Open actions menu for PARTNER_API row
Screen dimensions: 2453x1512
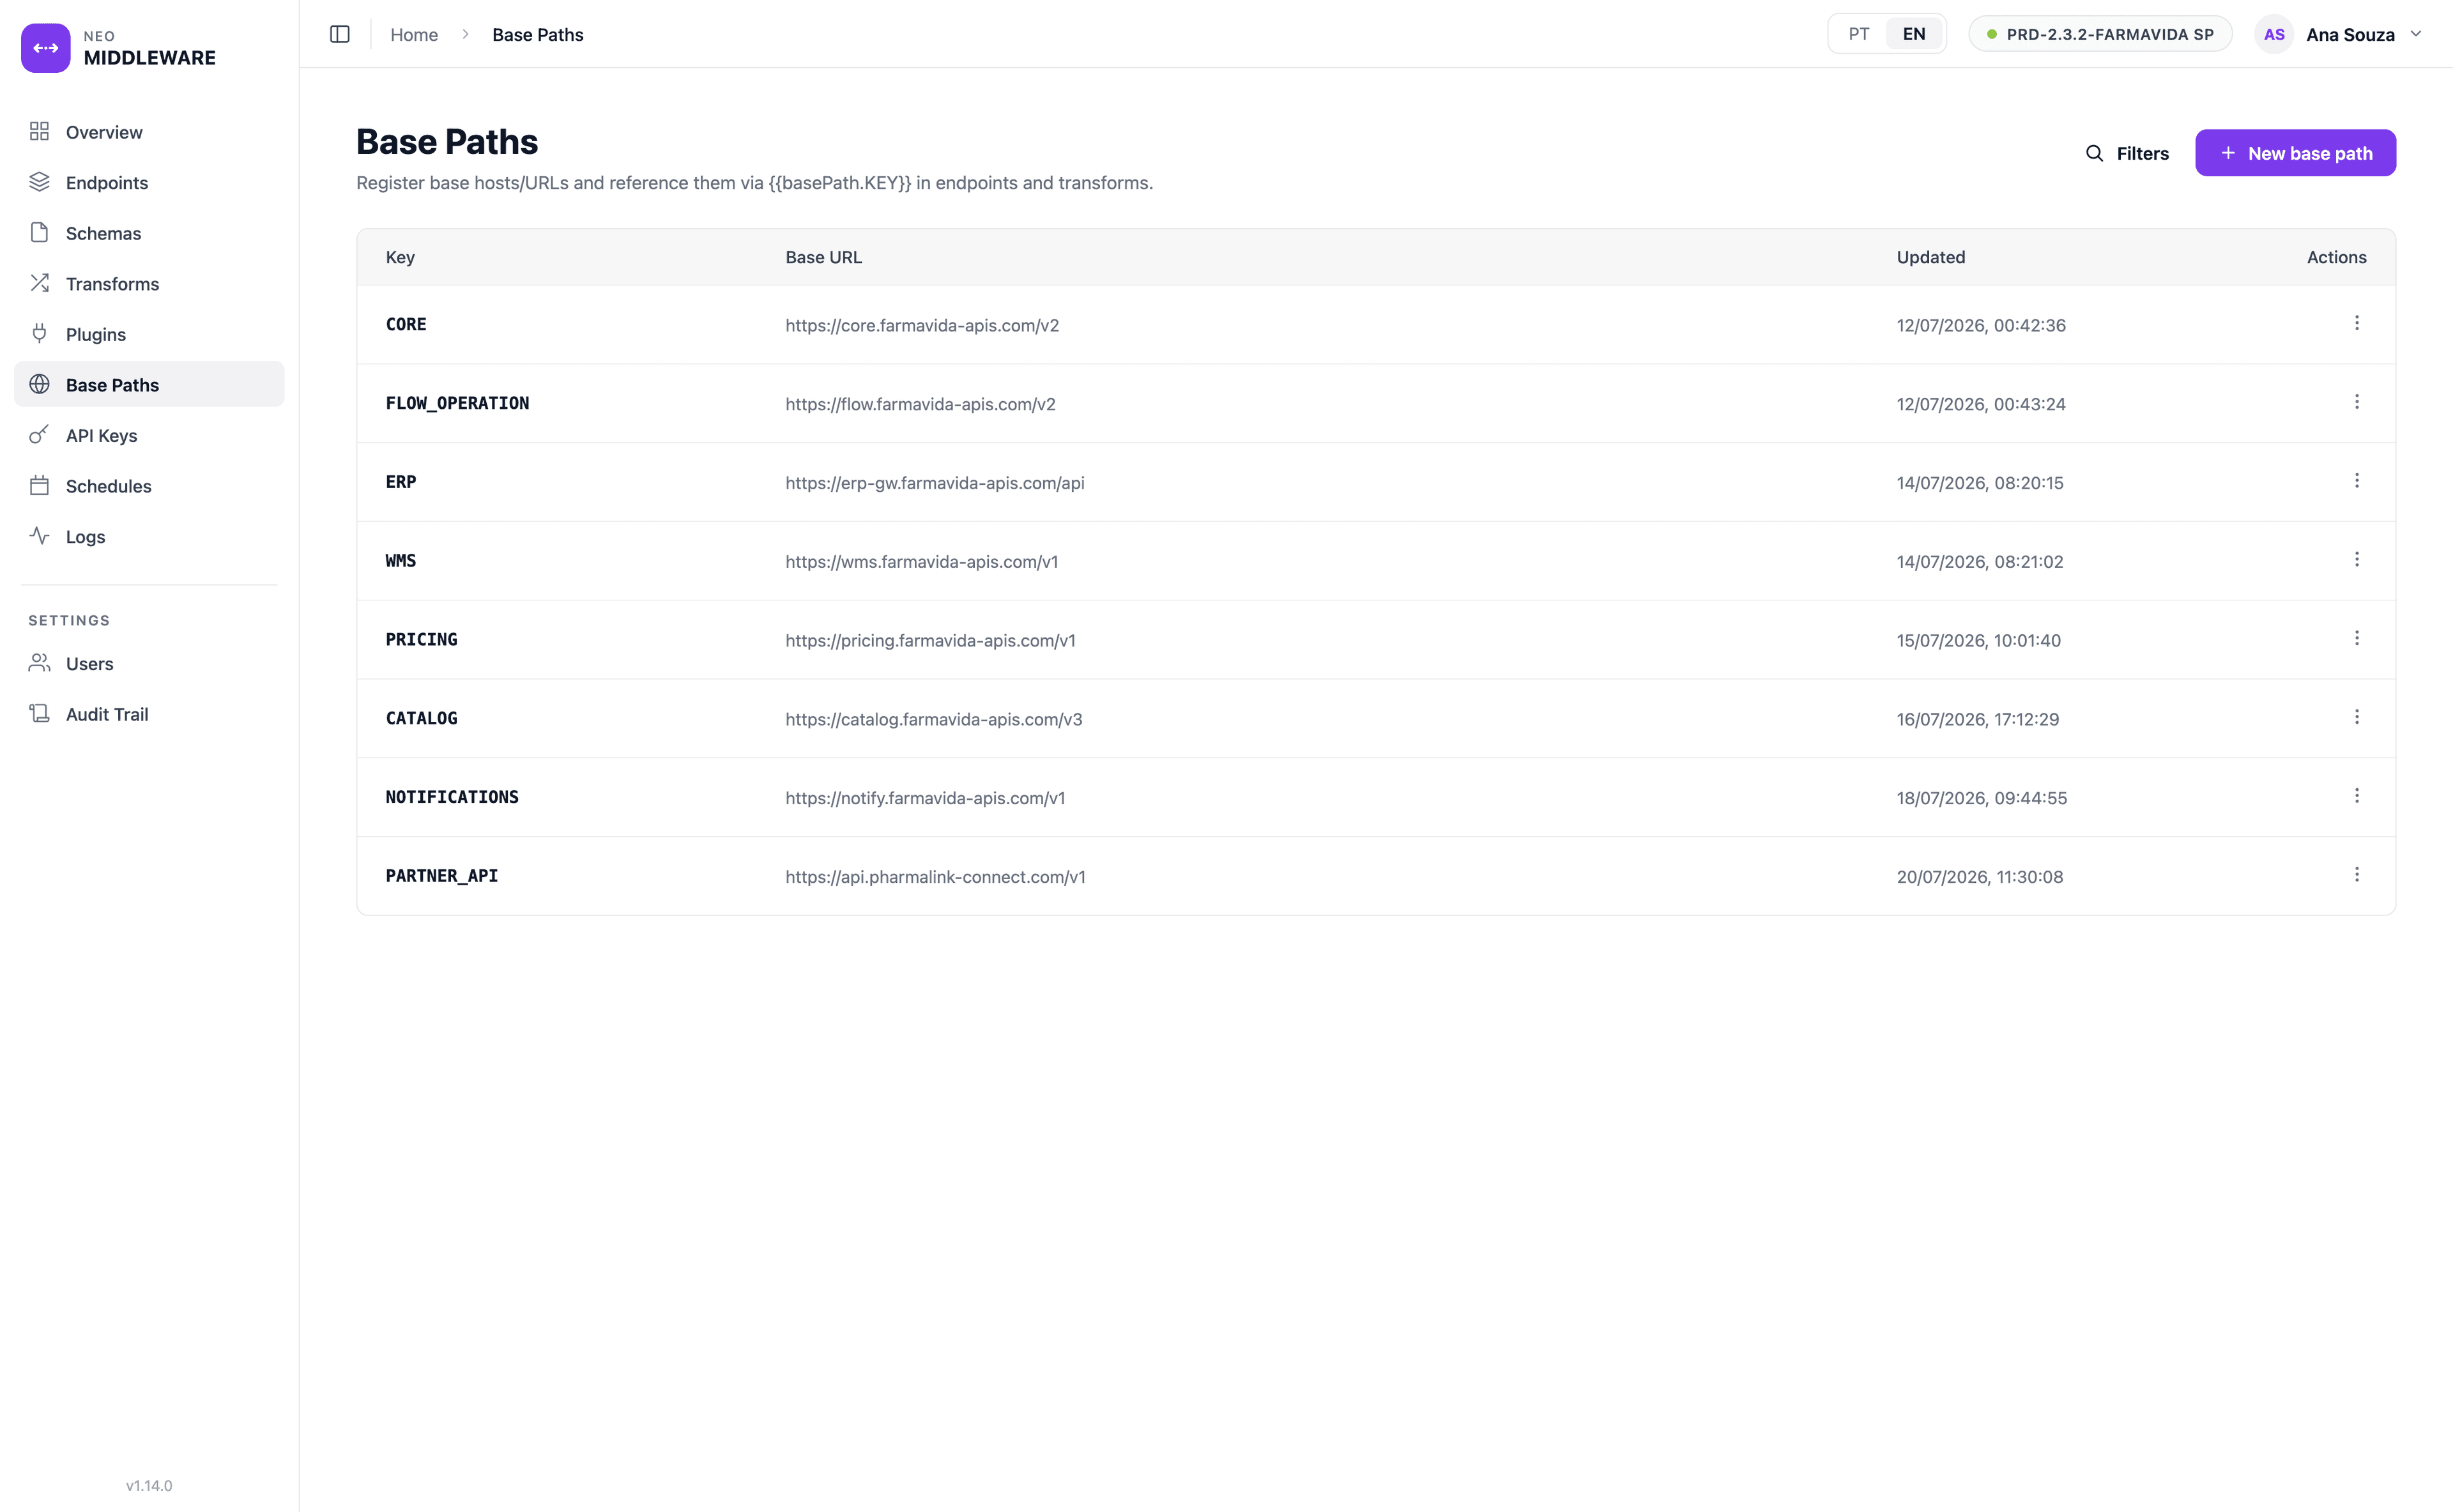[x=2357, y=875]
